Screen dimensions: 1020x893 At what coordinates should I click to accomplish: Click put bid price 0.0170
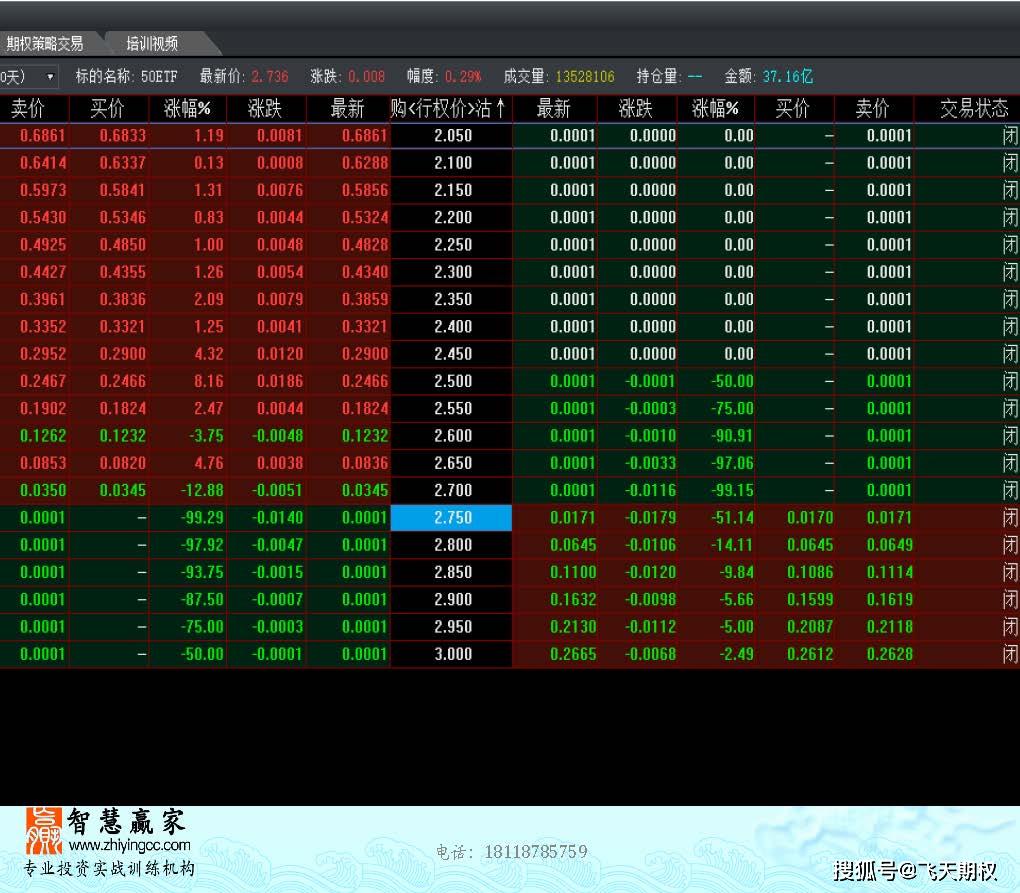(x=810, y=518)
